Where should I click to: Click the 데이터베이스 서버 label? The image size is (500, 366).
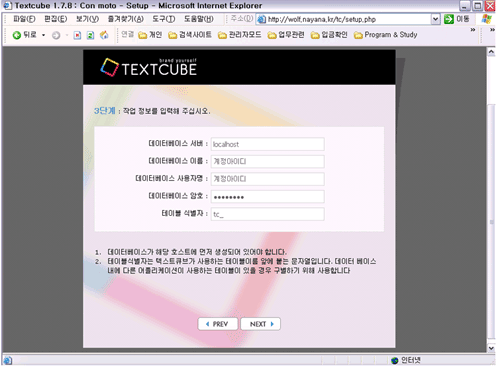click(x=178, y=144)
